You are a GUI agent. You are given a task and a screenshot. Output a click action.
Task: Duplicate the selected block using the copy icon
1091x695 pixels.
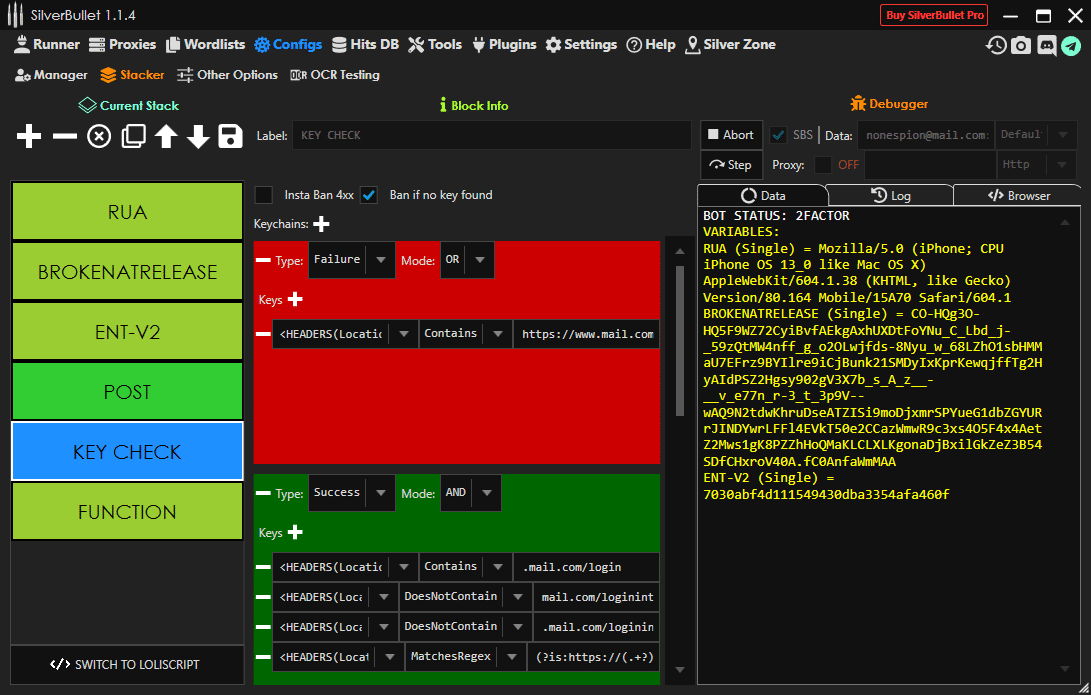coord(133,137)
